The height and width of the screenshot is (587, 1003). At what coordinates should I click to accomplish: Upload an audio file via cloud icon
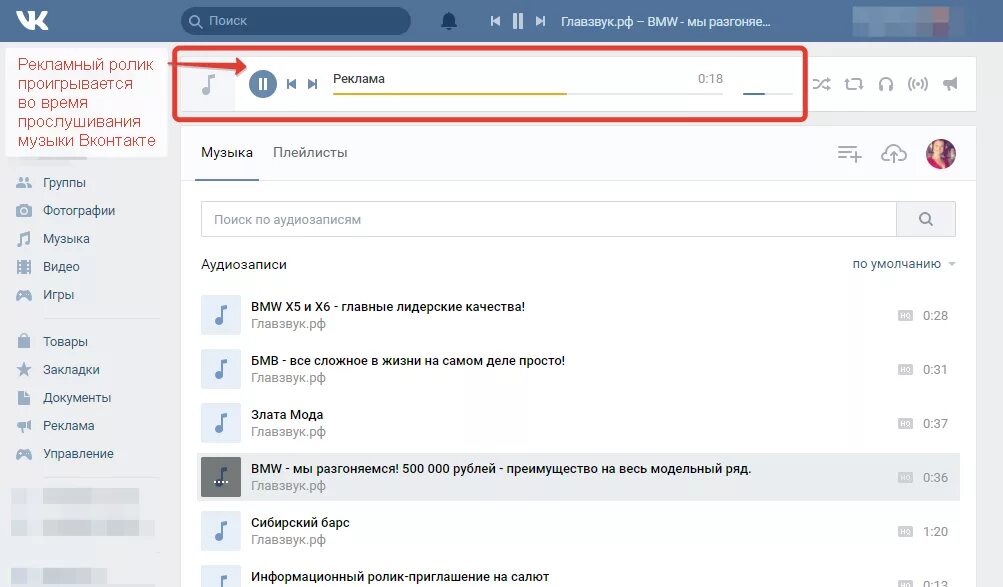pos(894,153)
